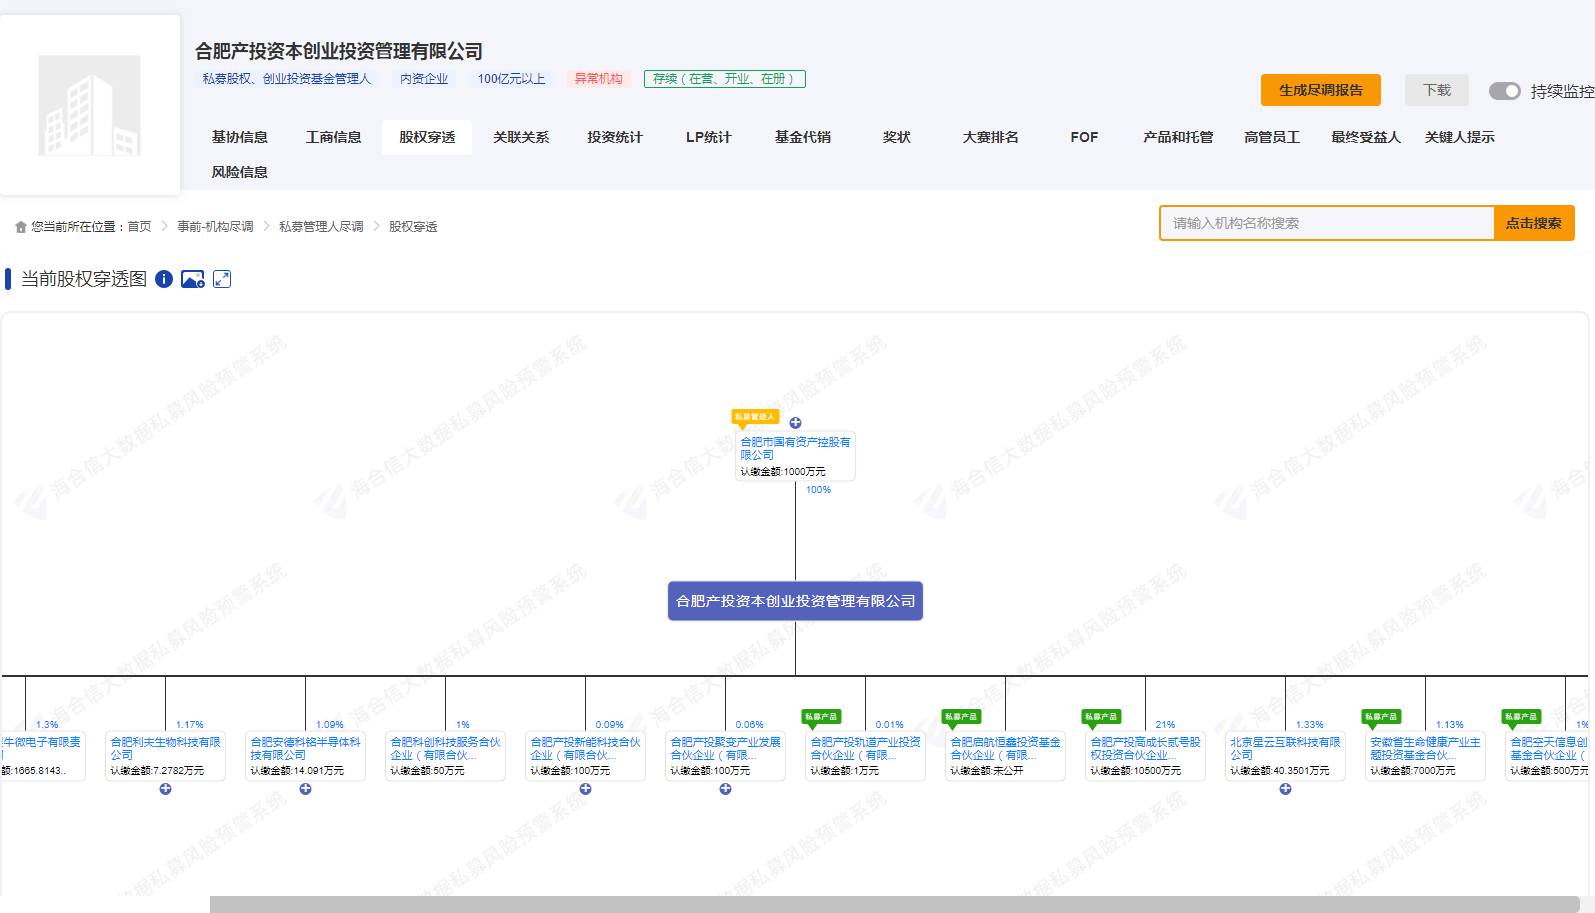This screenshot has height=913, width=1595.
Task: Open the 风险信息 tab
Action: coord(239,172)
